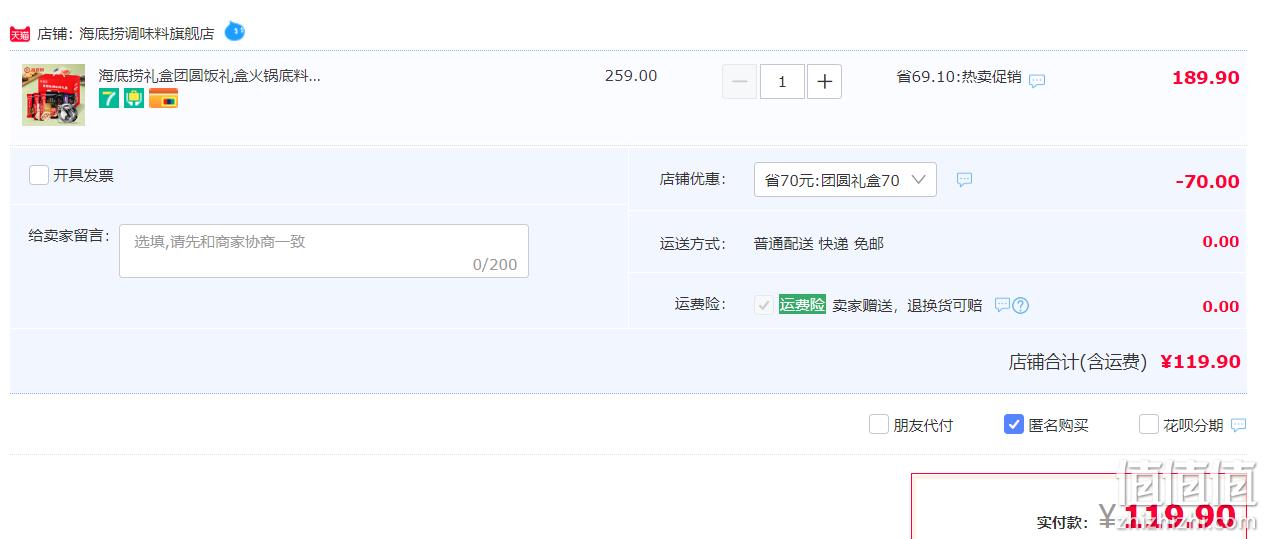The height and width of the screenshot is (539, 1266).
Task: Open the info bubble next to store discount dropdown
Action: [964, 180]
